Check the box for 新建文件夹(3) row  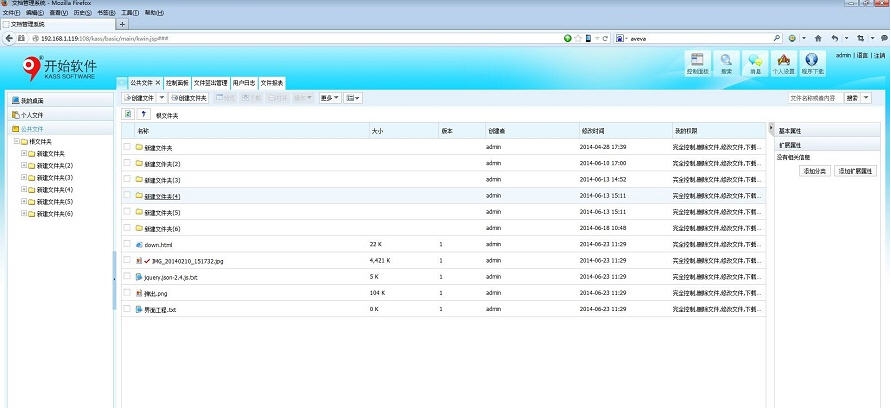tap(127, 180)
